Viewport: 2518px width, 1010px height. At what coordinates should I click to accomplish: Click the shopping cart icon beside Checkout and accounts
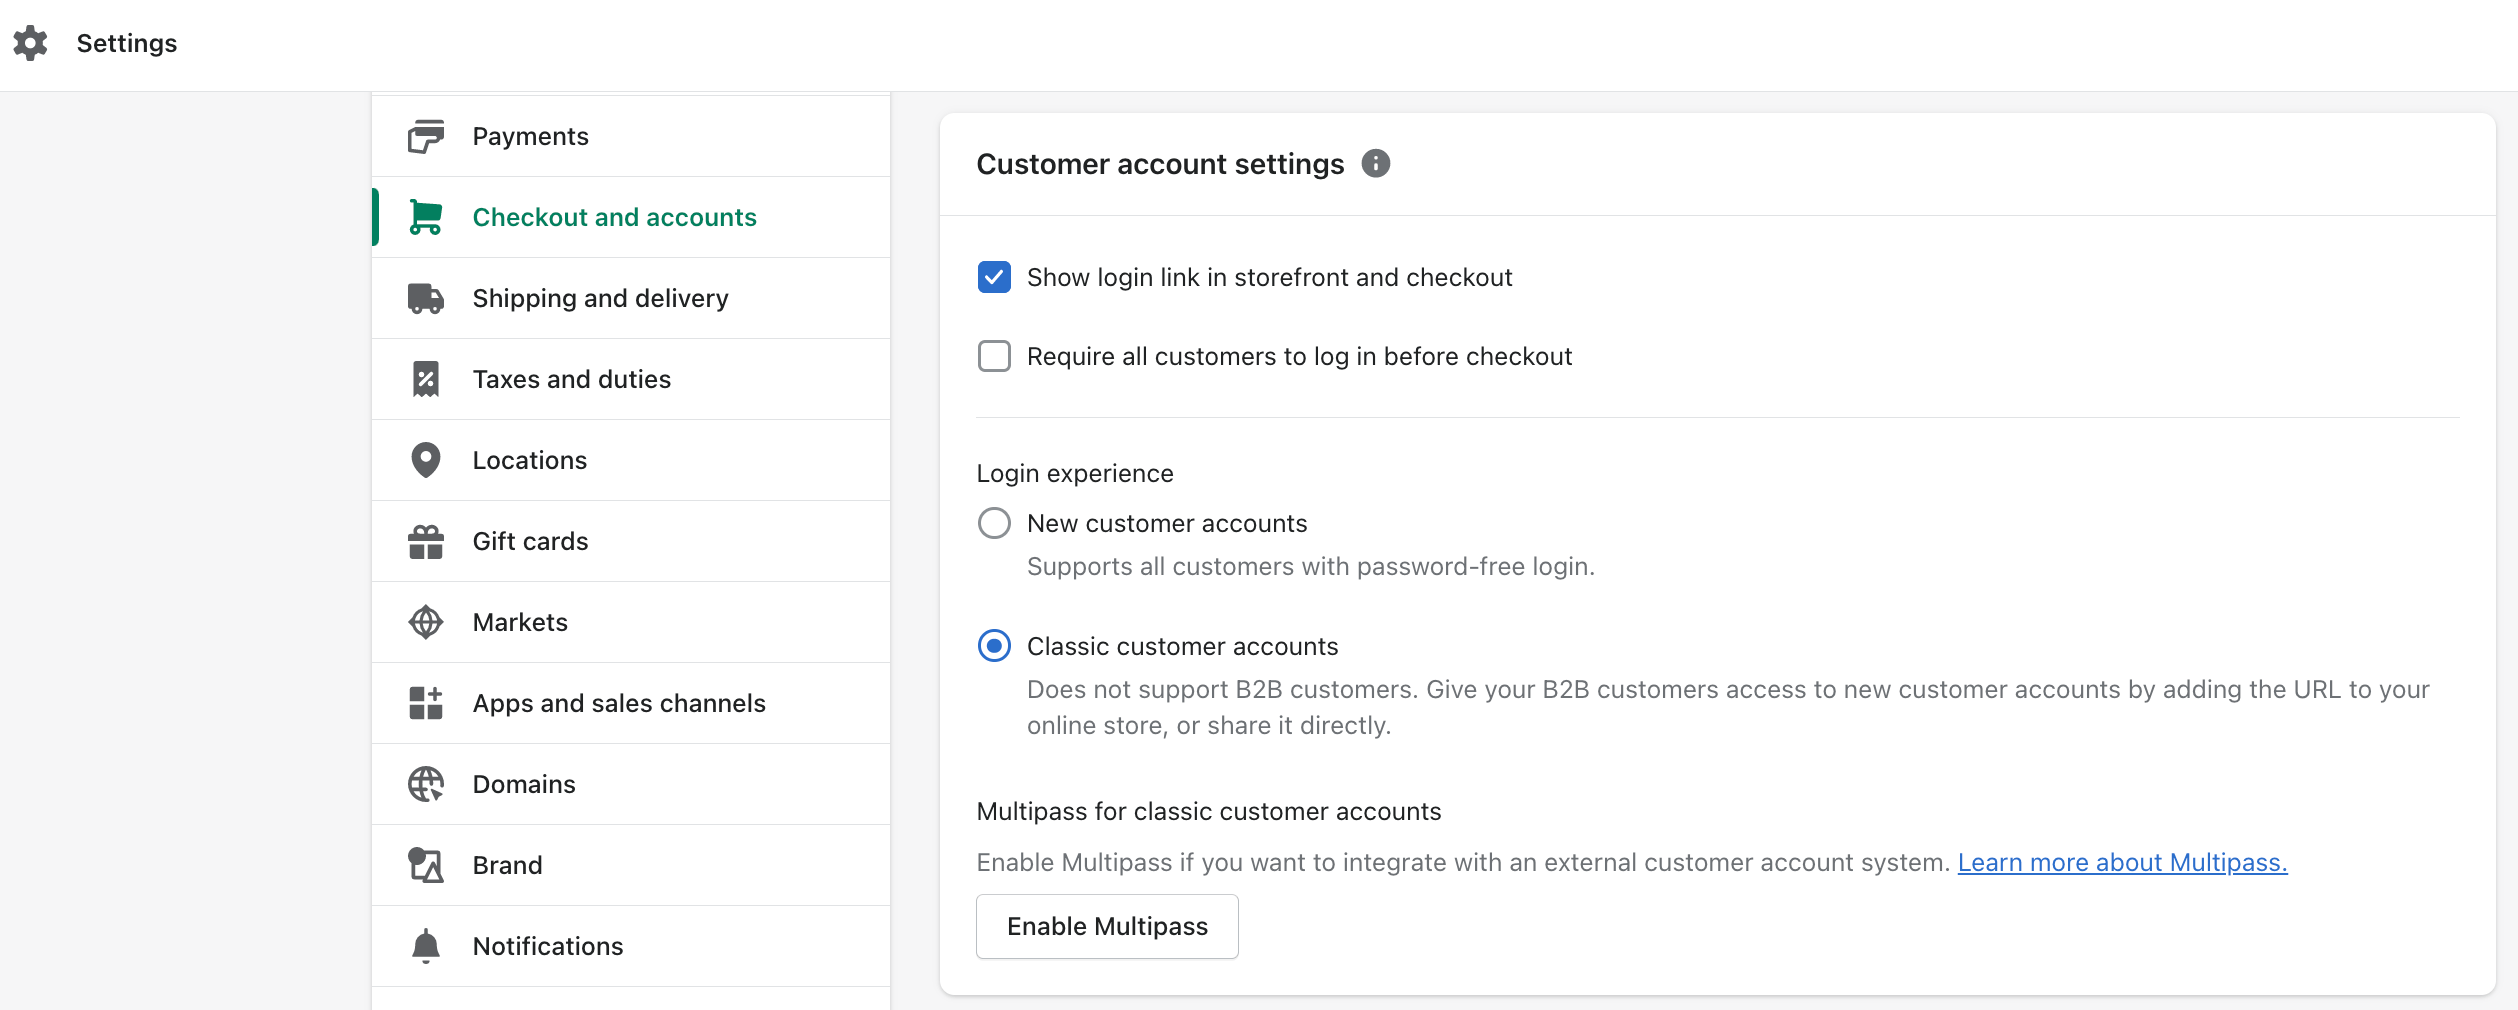pyautogui.click(x=426, y=217)
